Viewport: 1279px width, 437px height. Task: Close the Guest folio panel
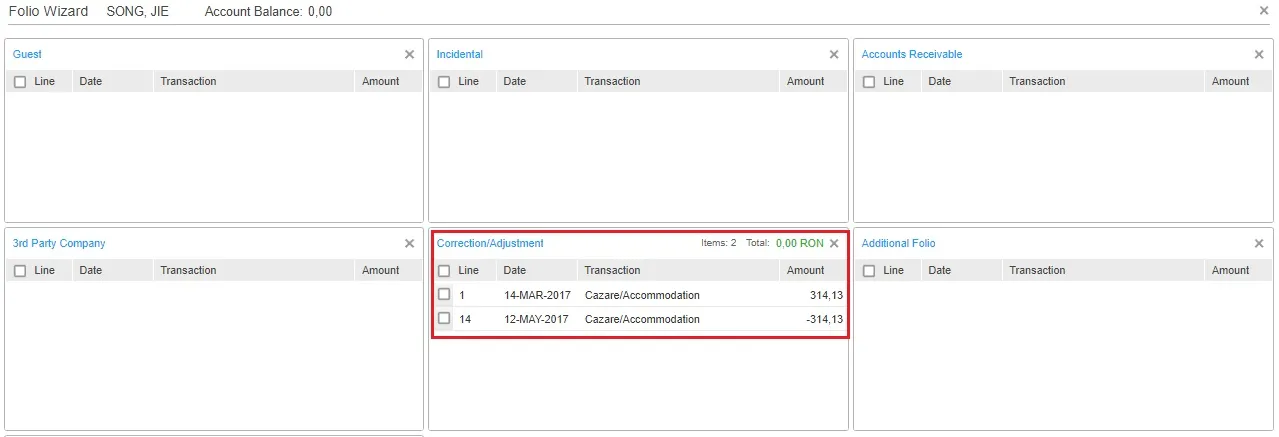[x=409, y=55]
